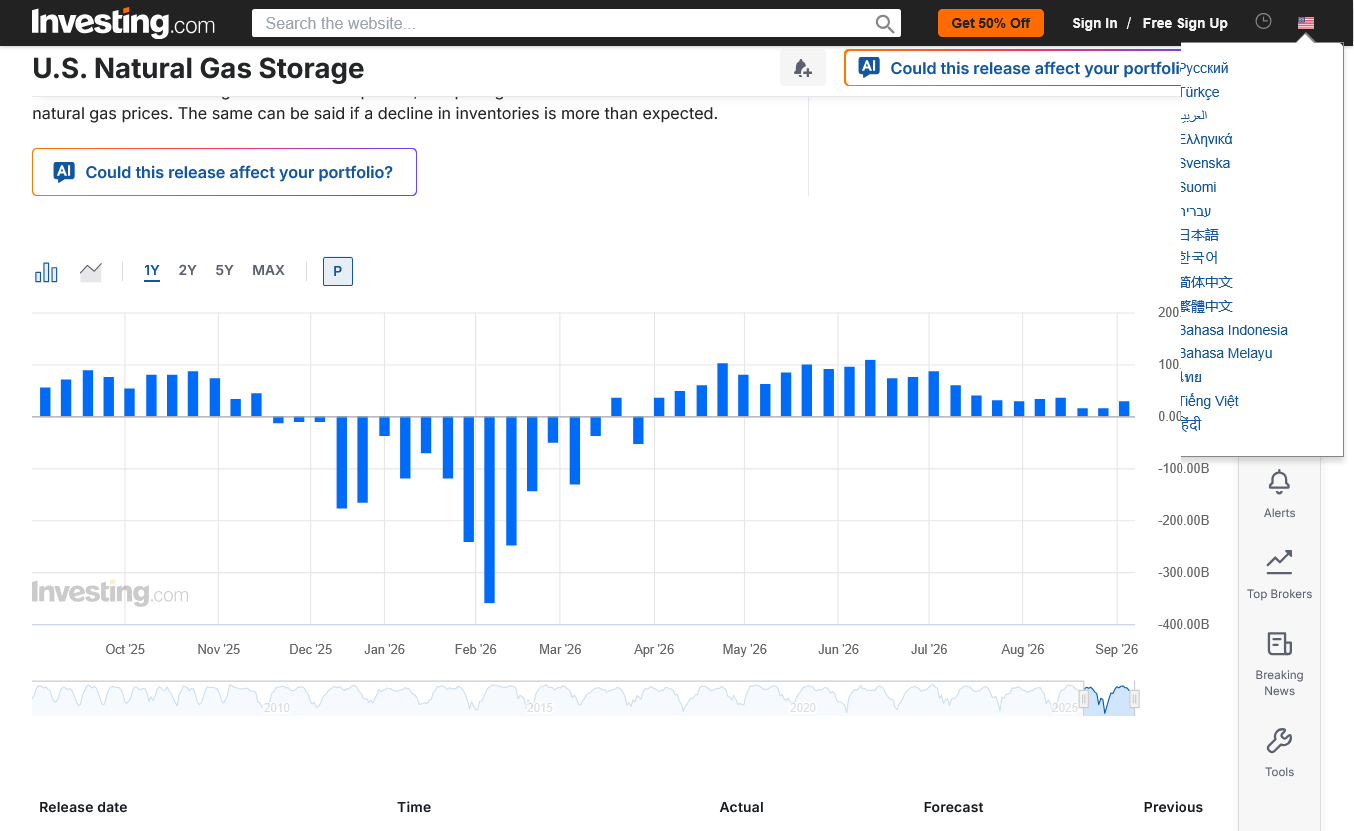Open the Sign In link
The image size is (1354, 831).
point(1095,23)
